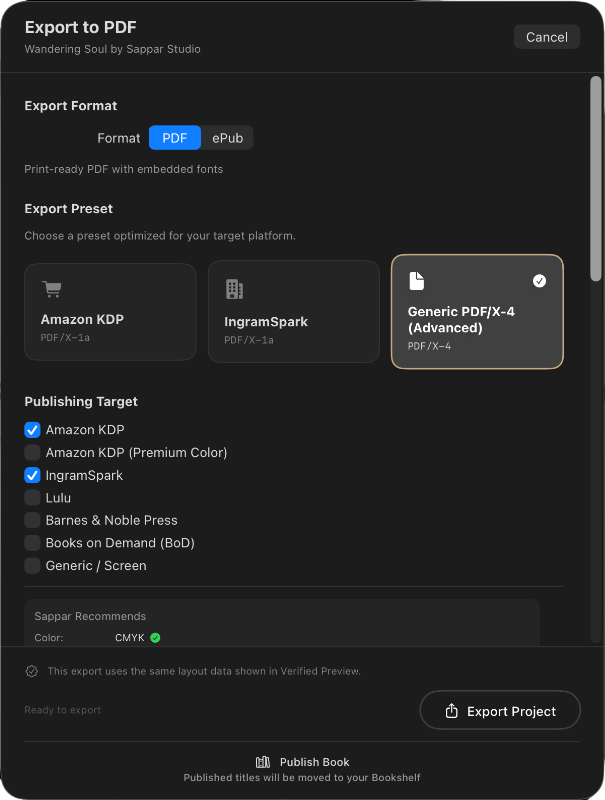Viewport: 605px width, 800px height.
Task: Enable Amazon KDP (Premium Color) target
Action: pos(32,452)
